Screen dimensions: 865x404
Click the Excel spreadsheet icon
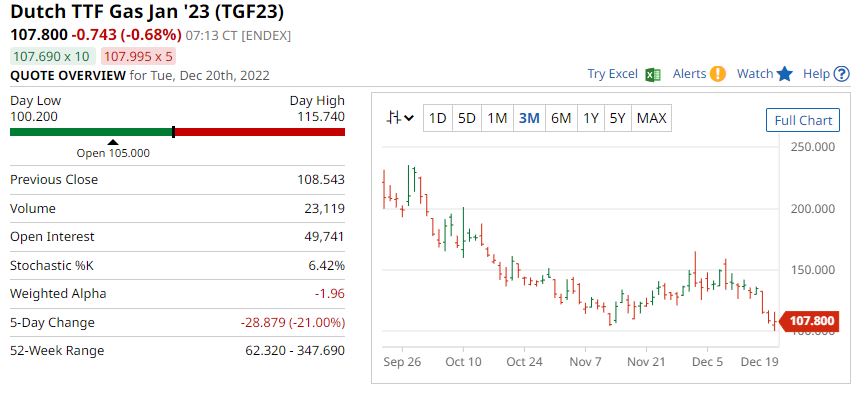(652, 74)
